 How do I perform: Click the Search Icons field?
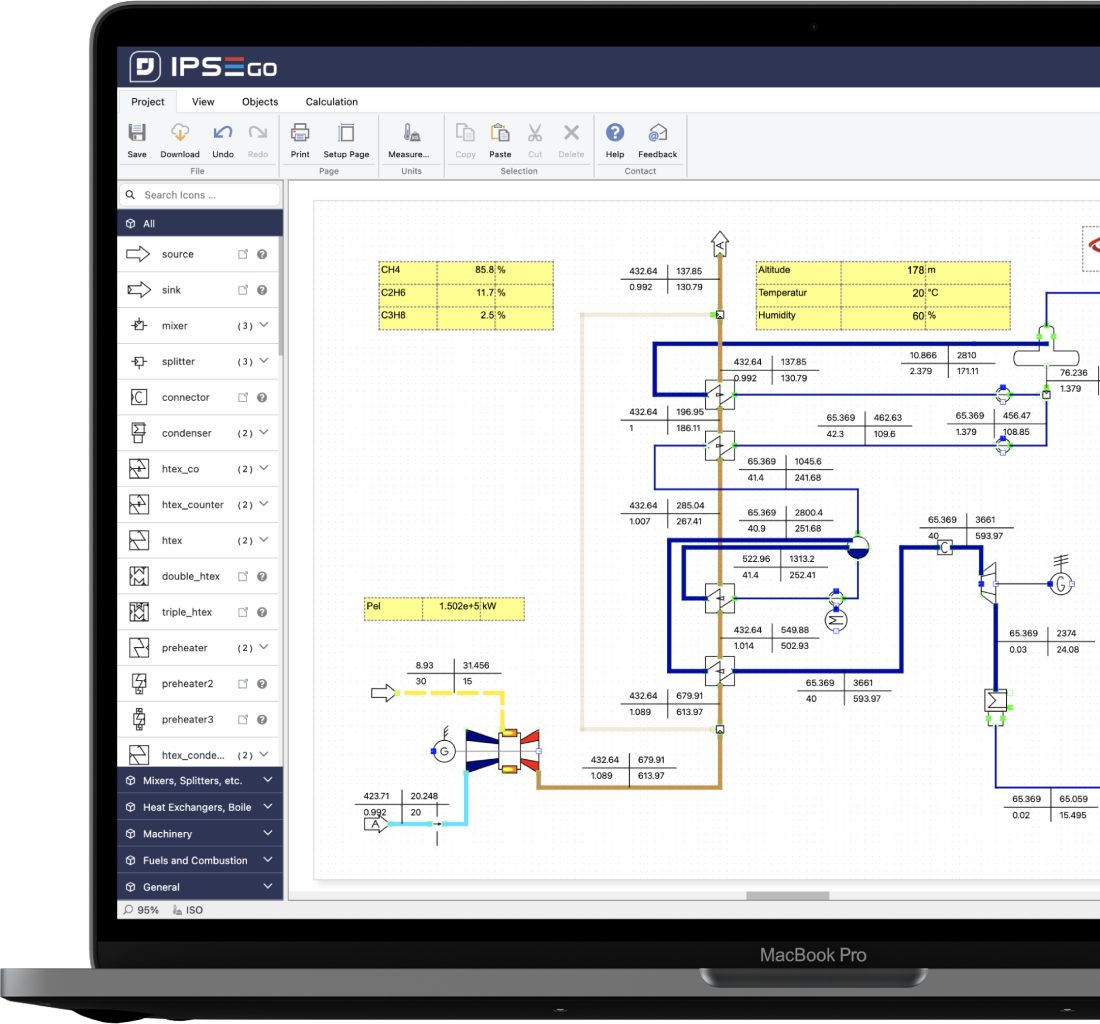(200, 194)
